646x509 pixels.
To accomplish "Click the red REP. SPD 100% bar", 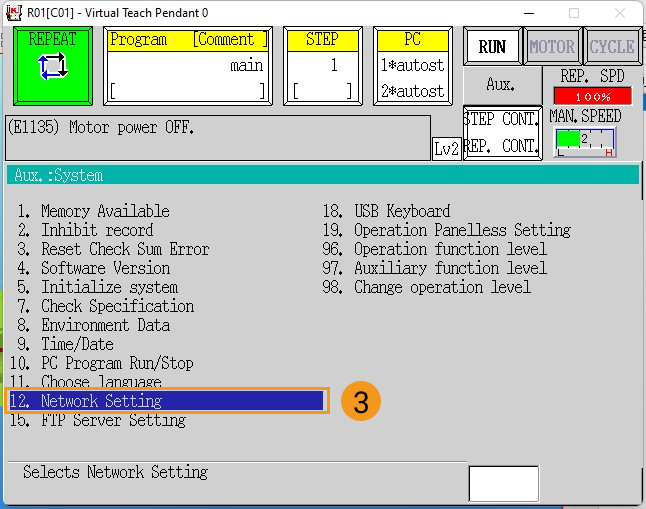I will tap(592, 96).
